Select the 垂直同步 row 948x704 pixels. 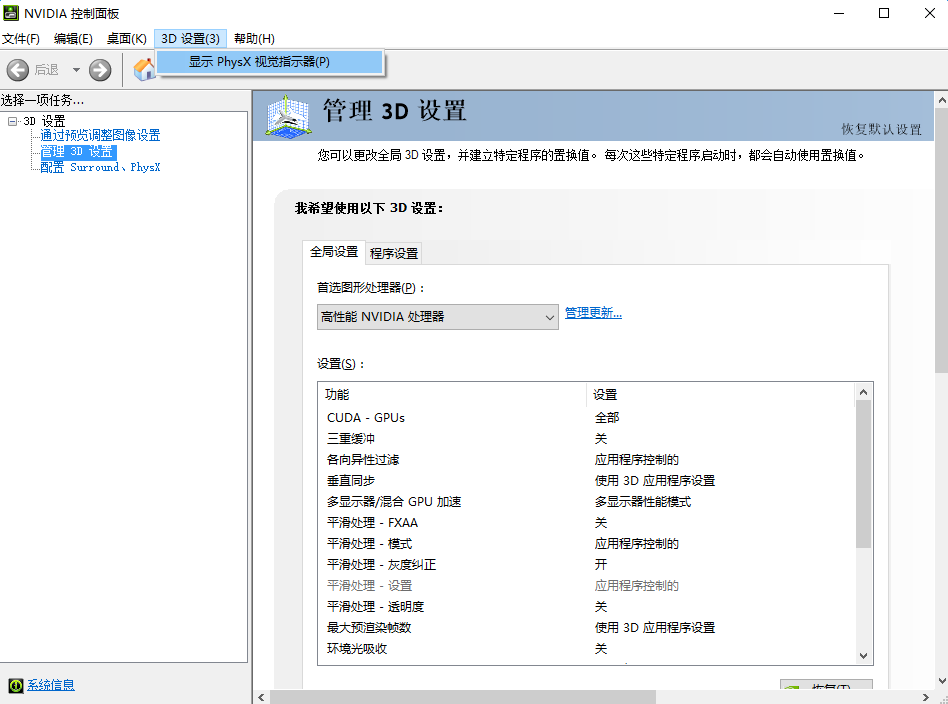(x=586, y=481)
